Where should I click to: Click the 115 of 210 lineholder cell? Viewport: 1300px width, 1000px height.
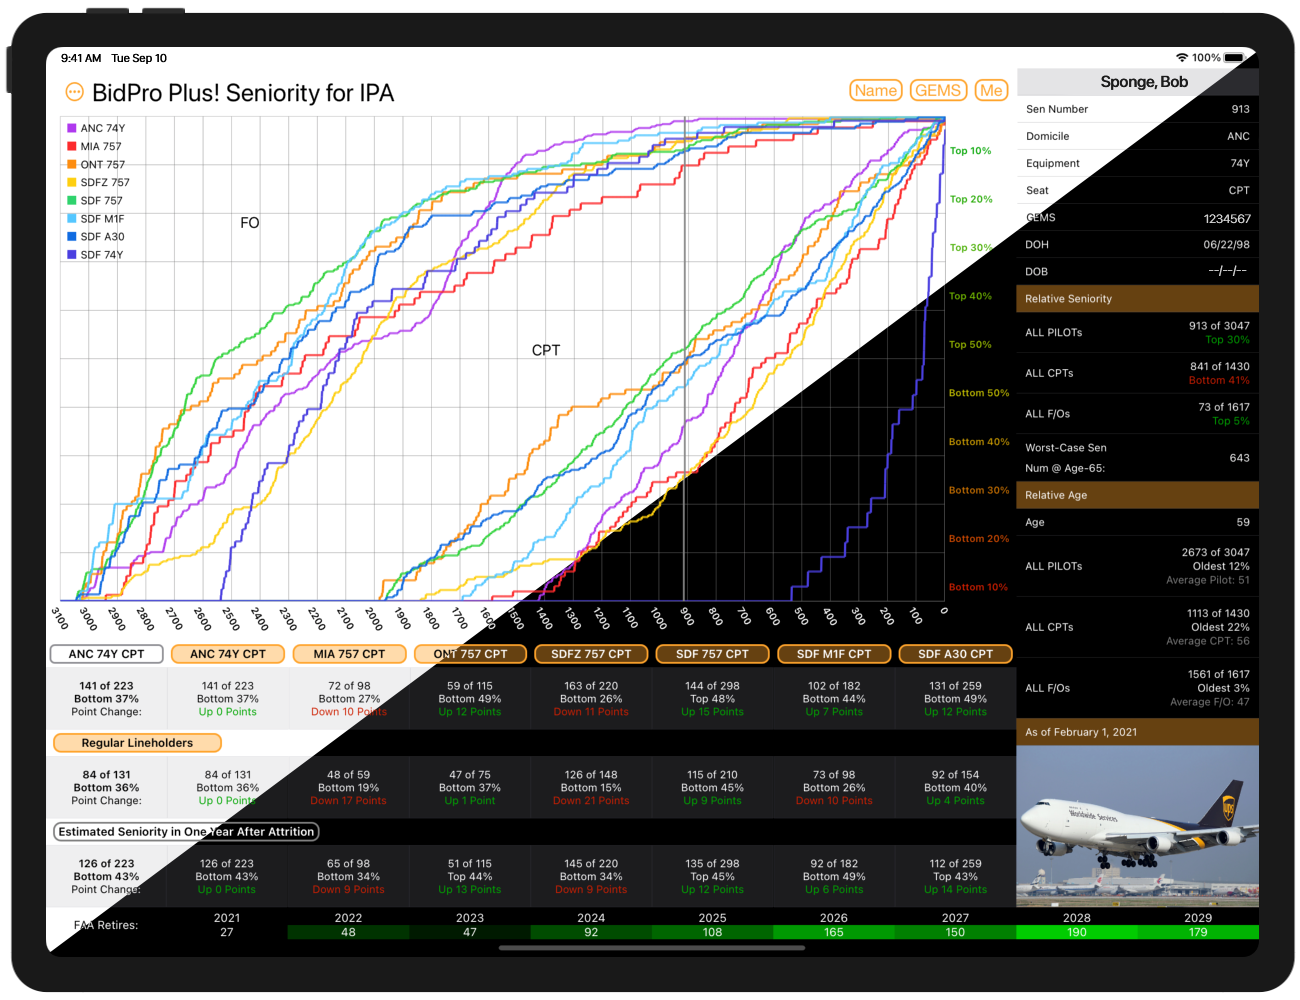(712, 787)
